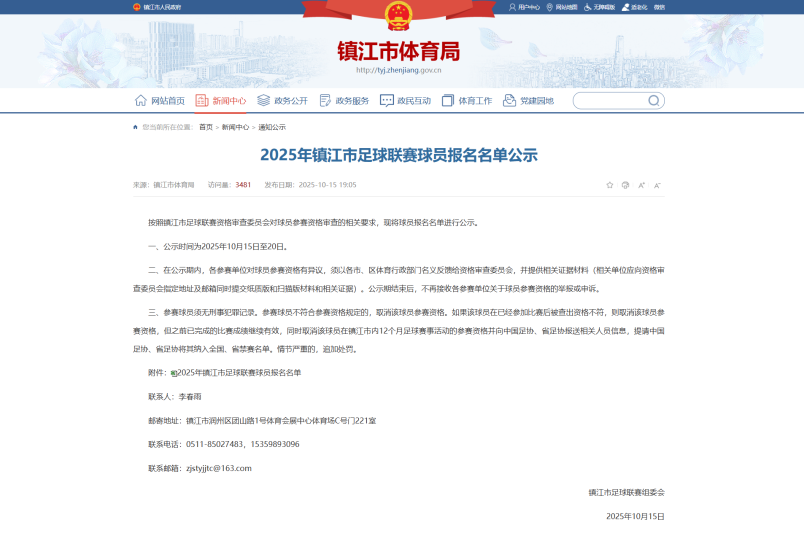
Task: Increase font size with A+ icon
Action: coord(641,185)
